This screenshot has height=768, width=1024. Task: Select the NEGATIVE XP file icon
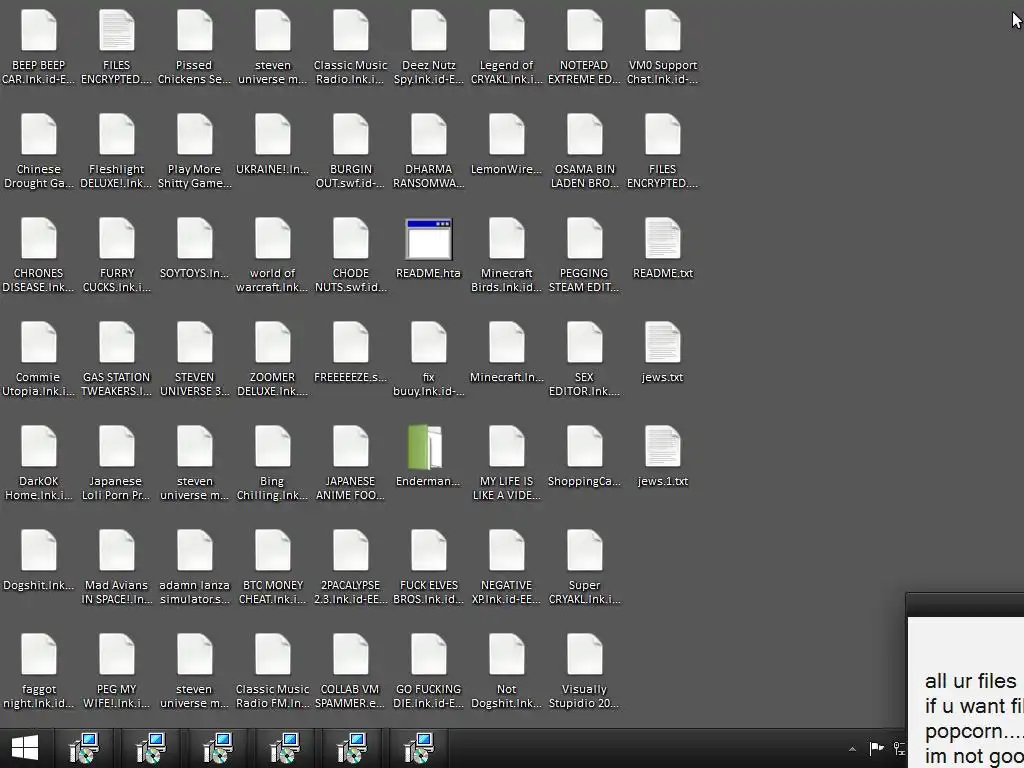click(x=507, y=550)
